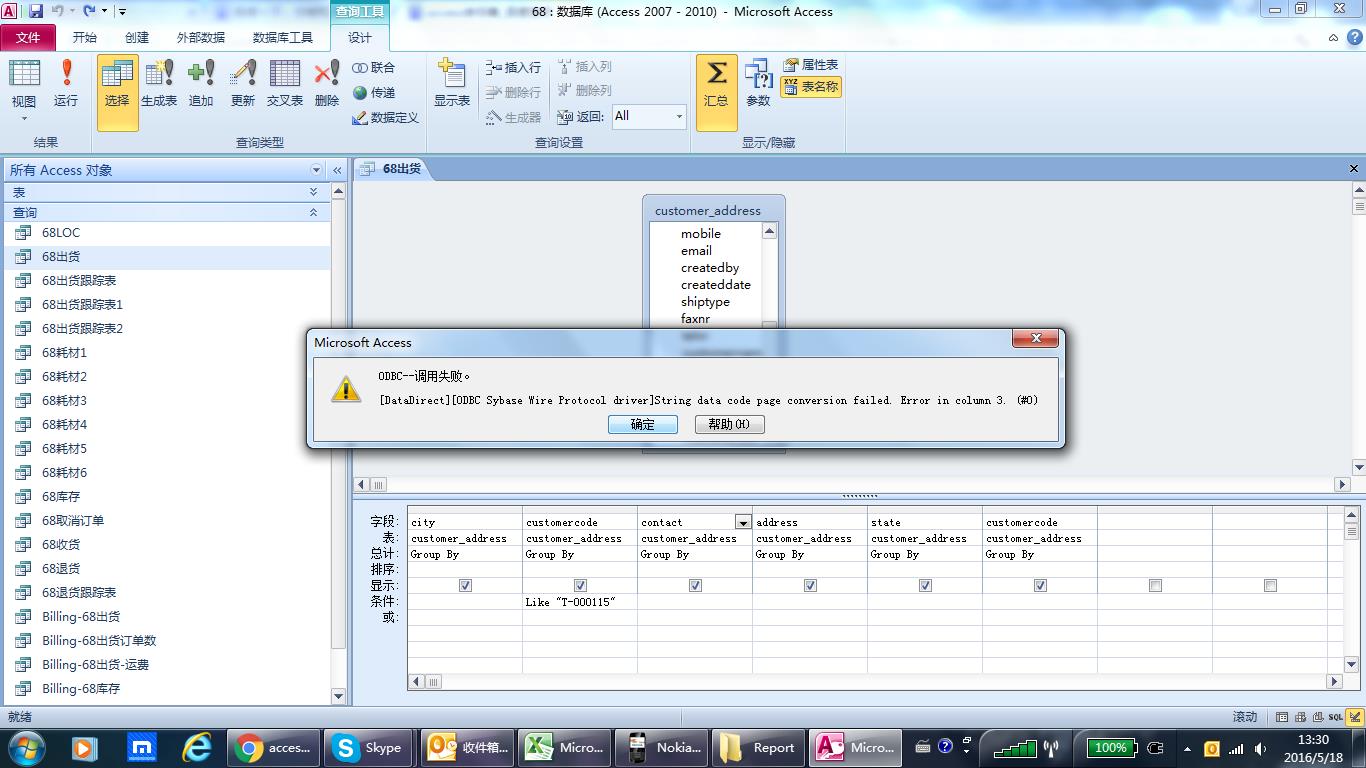Open Internet Explorer from the taskbar
1366x768 pixels.
[x=197, y=747]
